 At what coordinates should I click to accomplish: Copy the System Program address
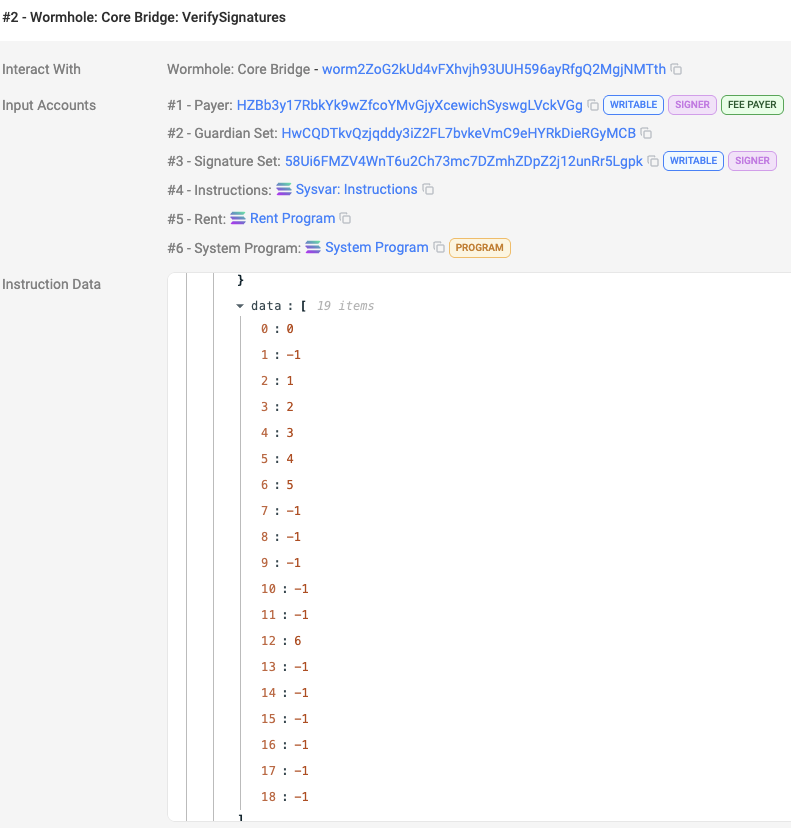coord(439,247)
